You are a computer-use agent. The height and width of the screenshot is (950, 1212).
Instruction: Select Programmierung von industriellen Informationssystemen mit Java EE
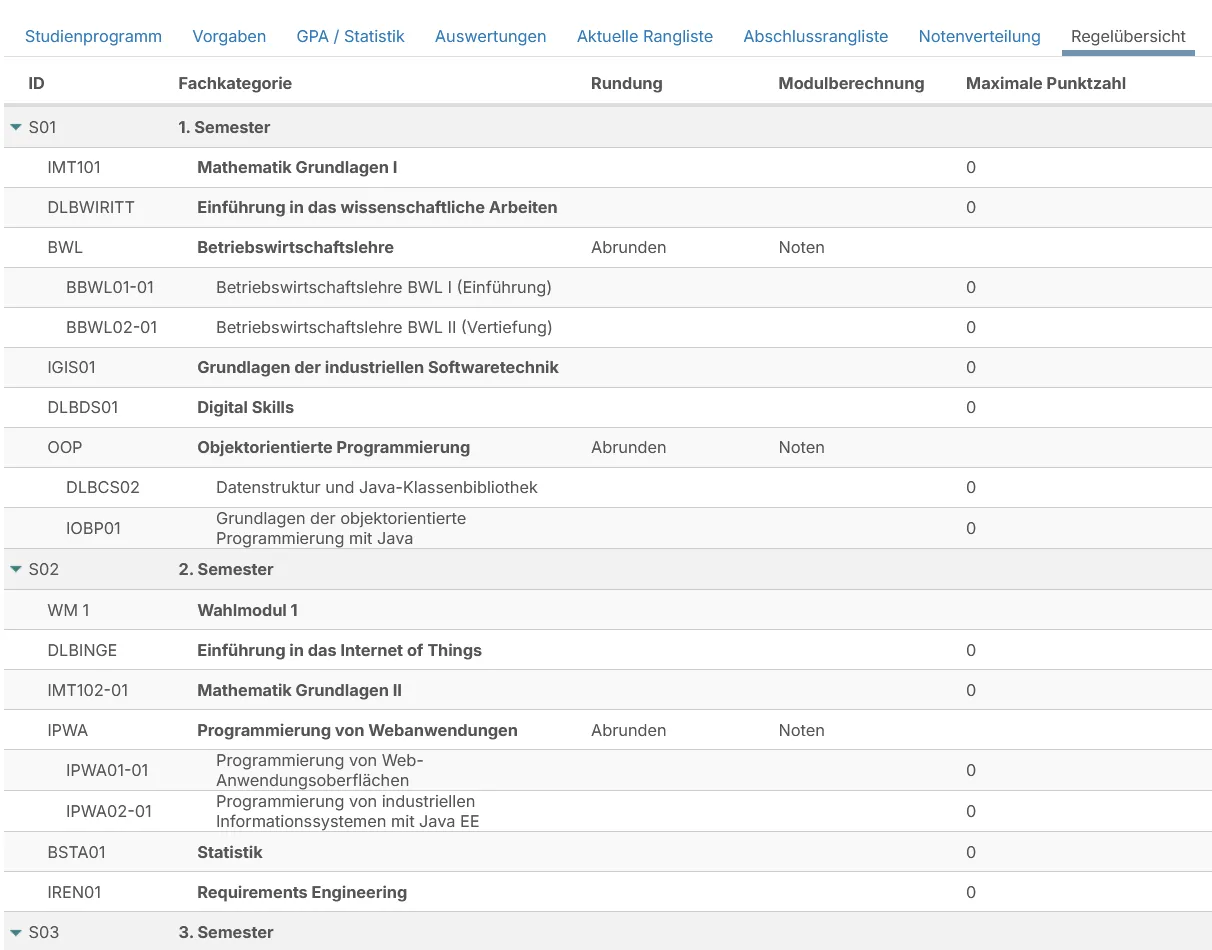(x=348, y=811)
